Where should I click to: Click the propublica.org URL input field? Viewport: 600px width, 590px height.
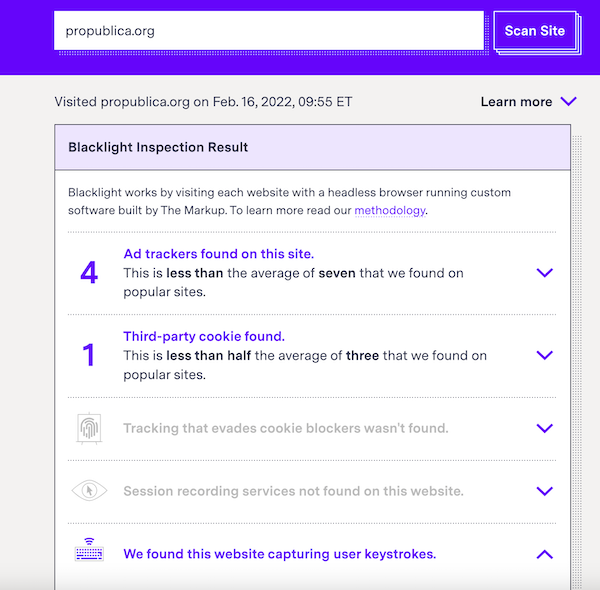269,31
